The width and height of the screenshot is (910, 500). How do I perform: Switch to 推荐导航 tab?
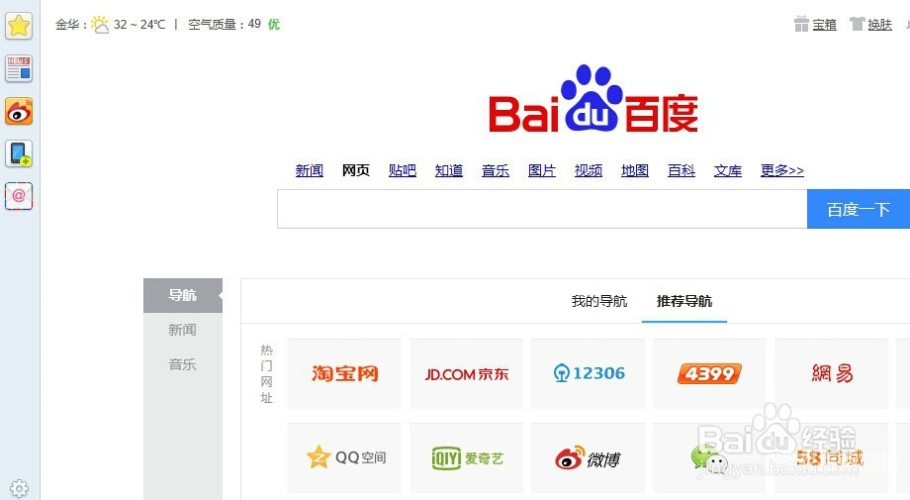click(684, 301)
